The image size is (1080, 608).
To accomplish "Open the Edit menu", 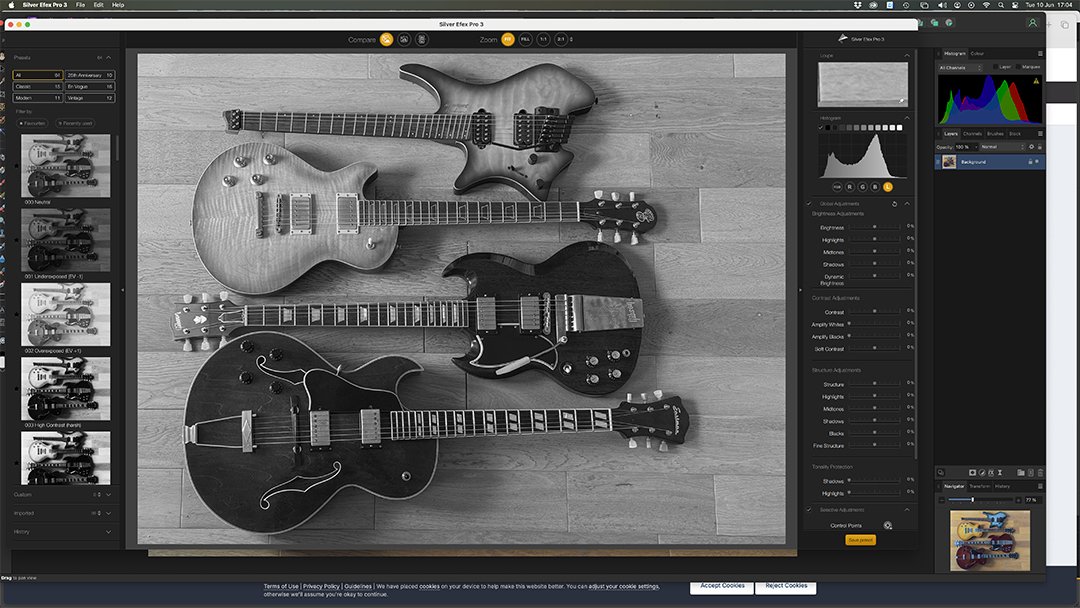I will pos(98,5).
